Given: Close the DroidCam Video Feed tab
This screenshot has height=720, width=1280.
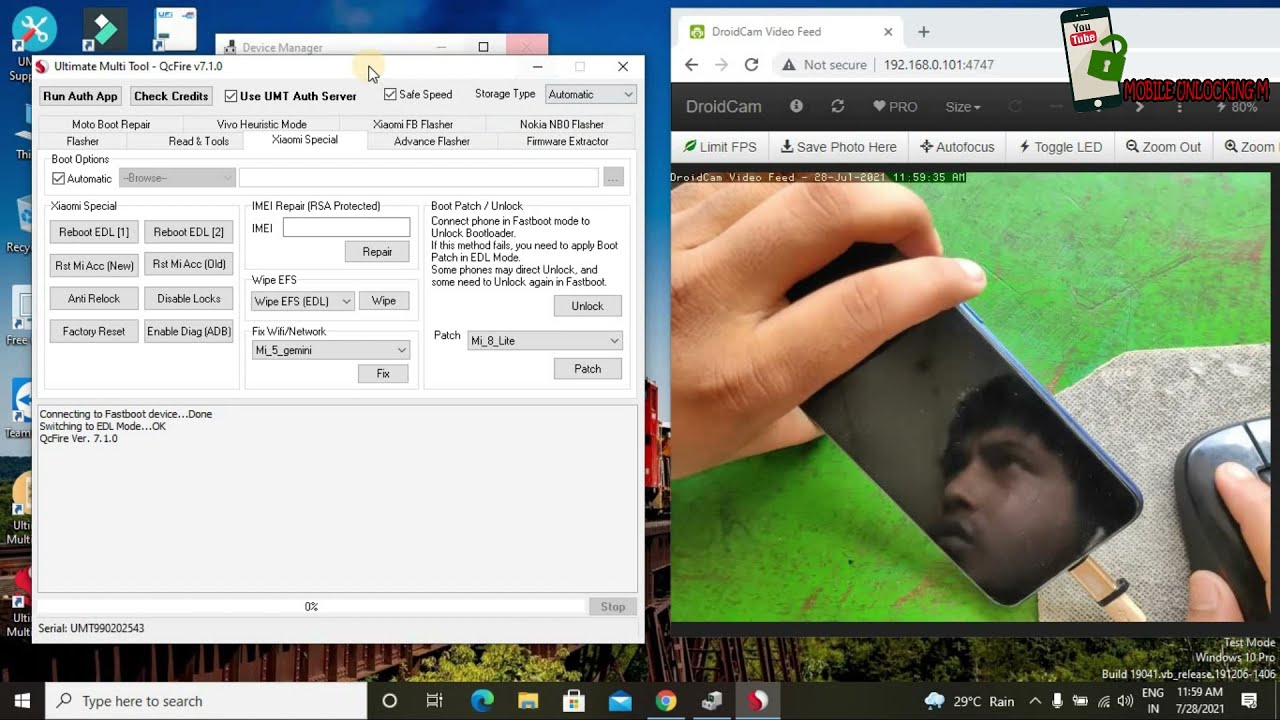Looking at the screenshot, I should [x=888, y=32].
